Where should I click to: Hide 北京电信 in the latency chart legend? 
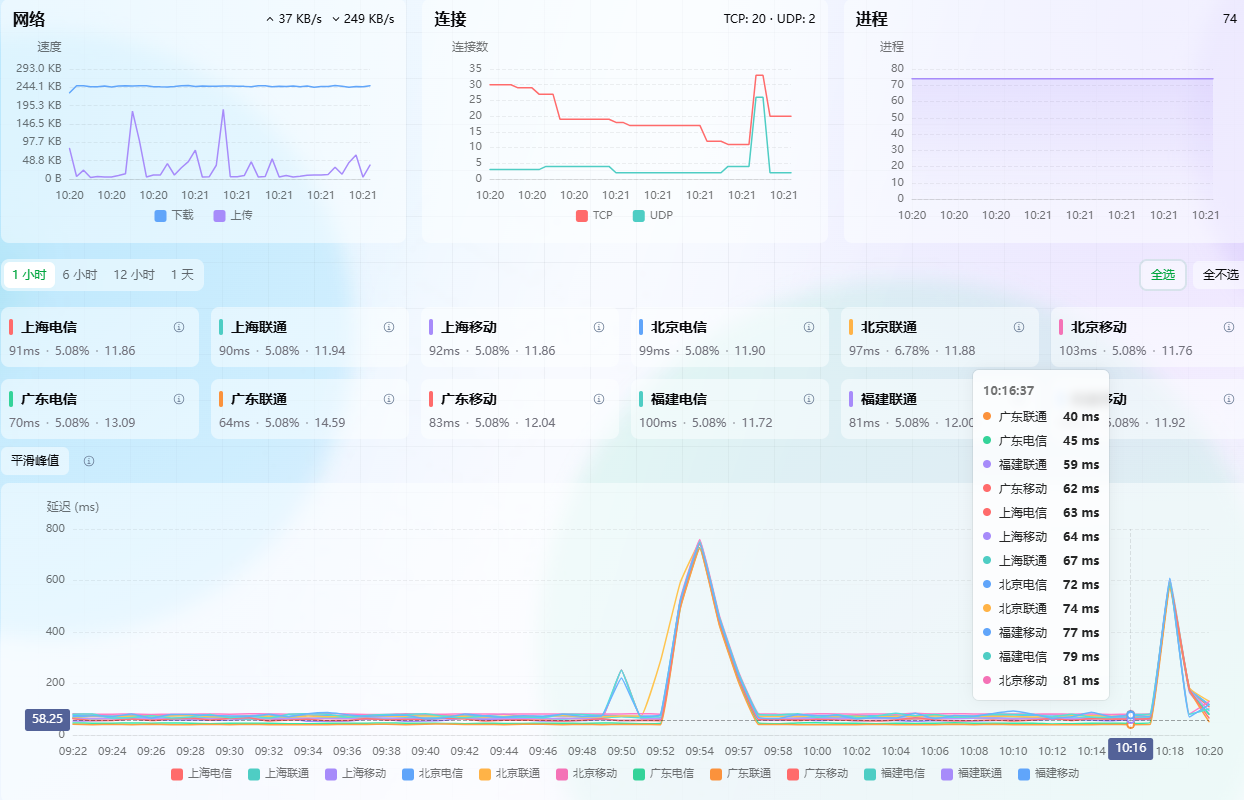coord(432,773)
